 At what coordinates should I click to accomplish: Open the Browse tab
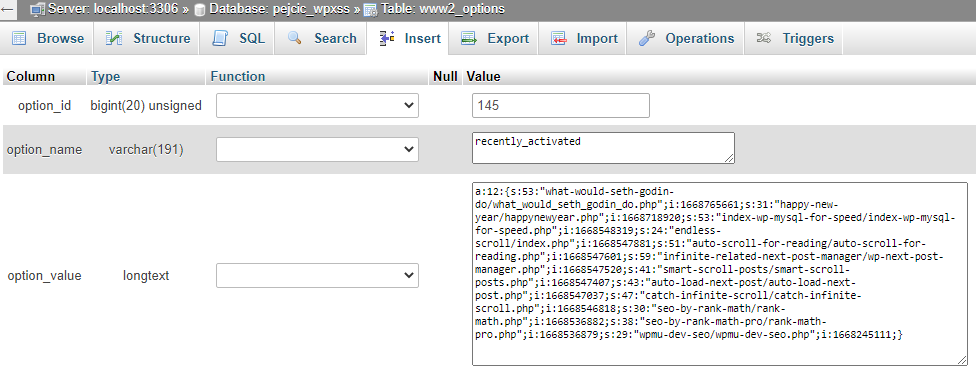[48, 39]
